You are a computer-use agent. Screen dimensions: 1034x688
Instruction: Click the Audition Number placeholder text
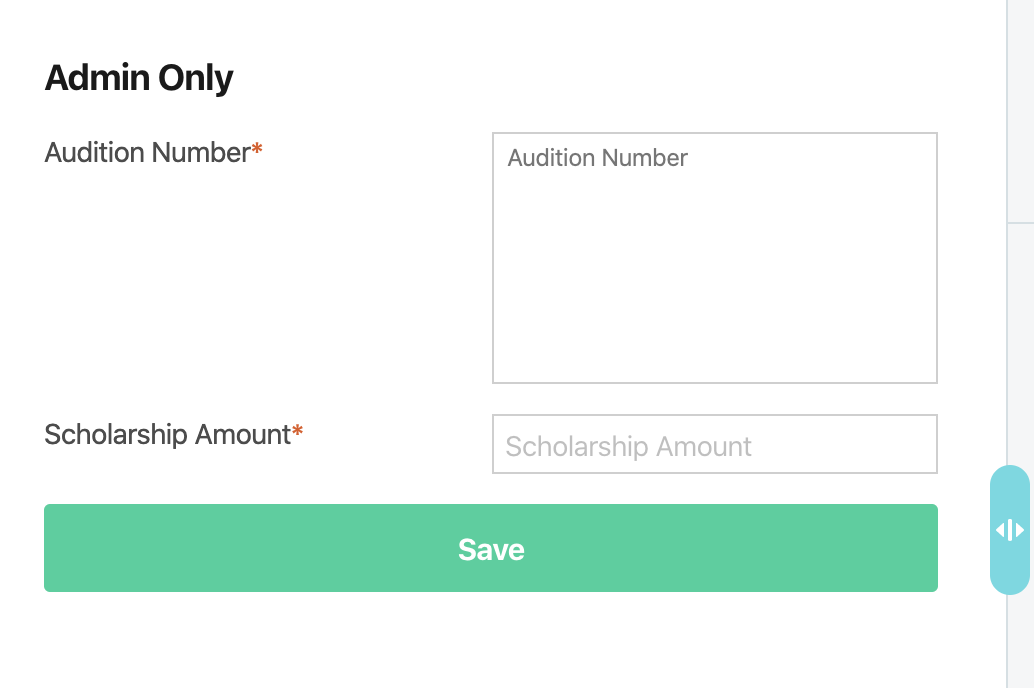[597, 158]
